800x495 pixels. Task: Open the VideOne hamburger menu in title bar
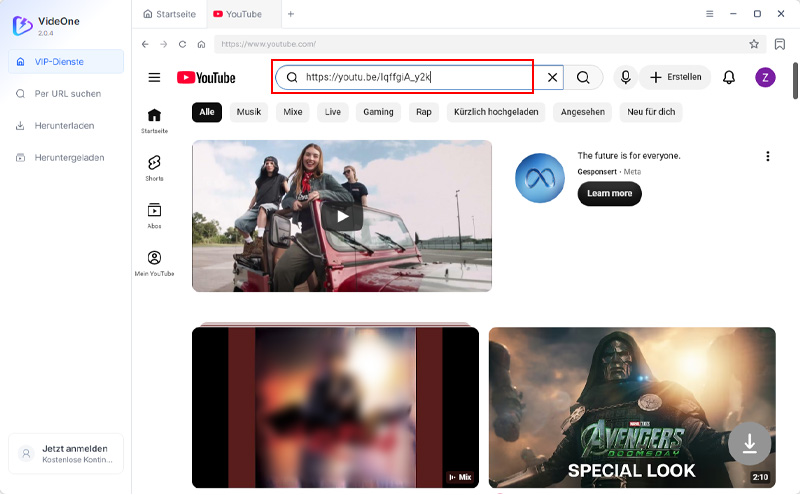click(709, 14)
